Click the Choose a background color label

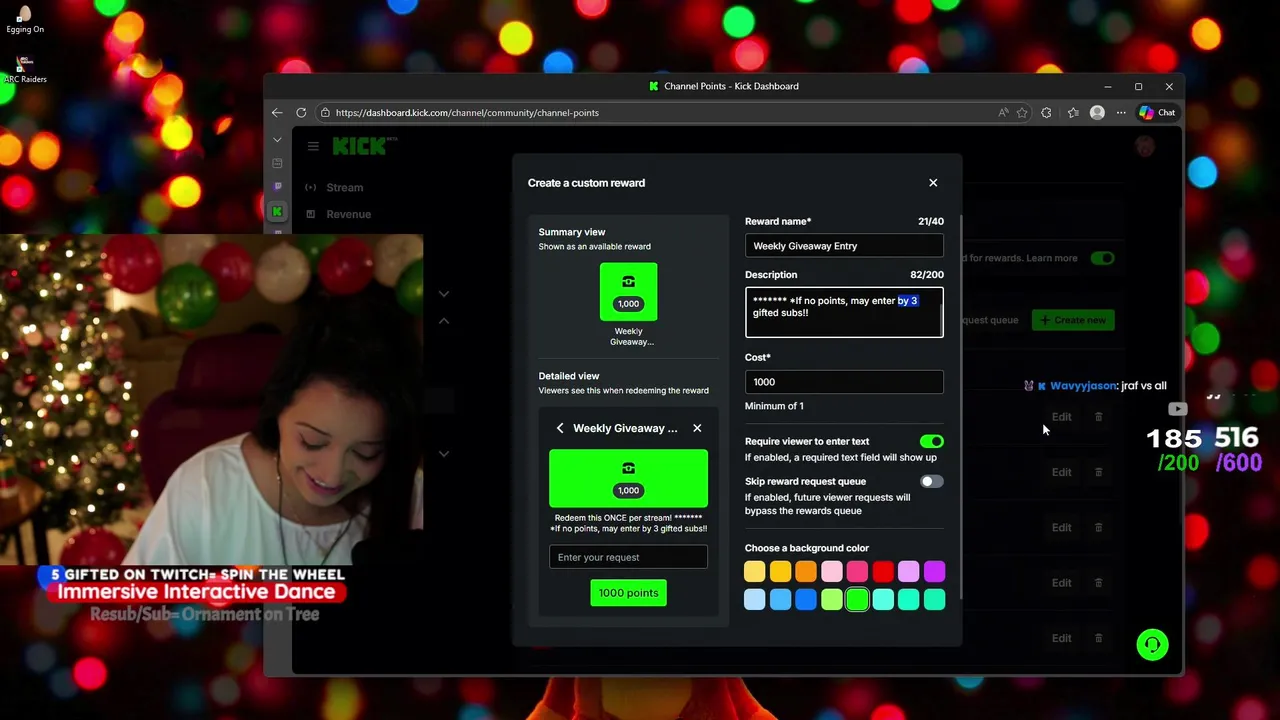807,548
